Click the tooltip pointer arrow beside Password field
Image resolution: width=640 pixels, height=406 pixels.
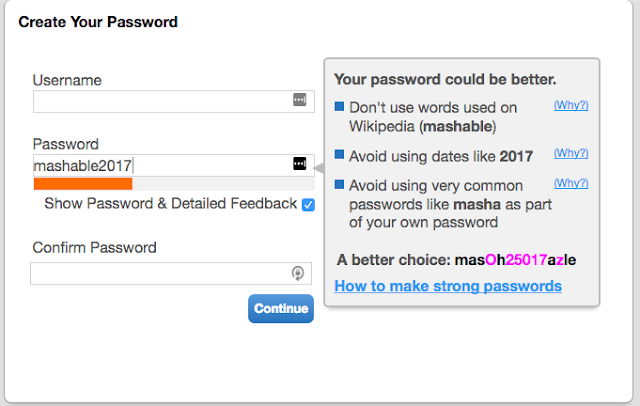point(319,168)
